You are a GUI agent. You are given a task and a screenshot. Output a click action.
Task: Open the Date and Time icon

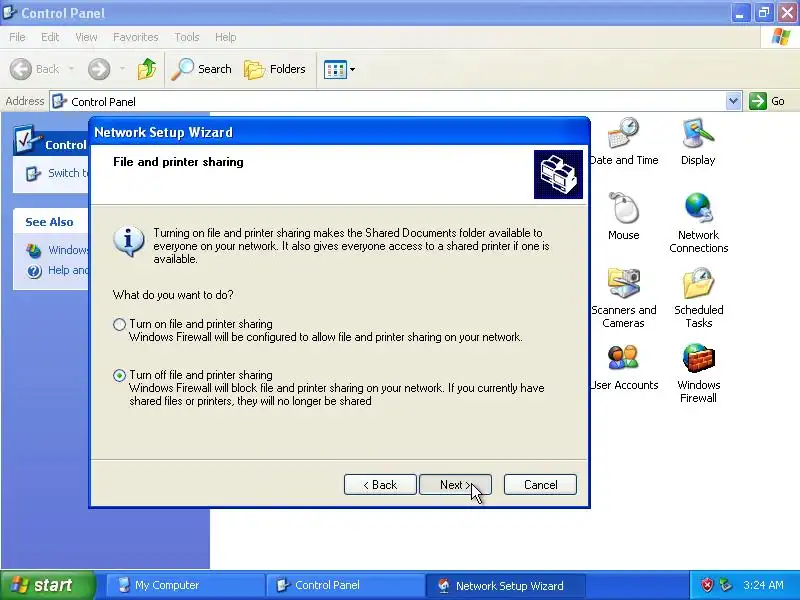(x=623, y=142)
